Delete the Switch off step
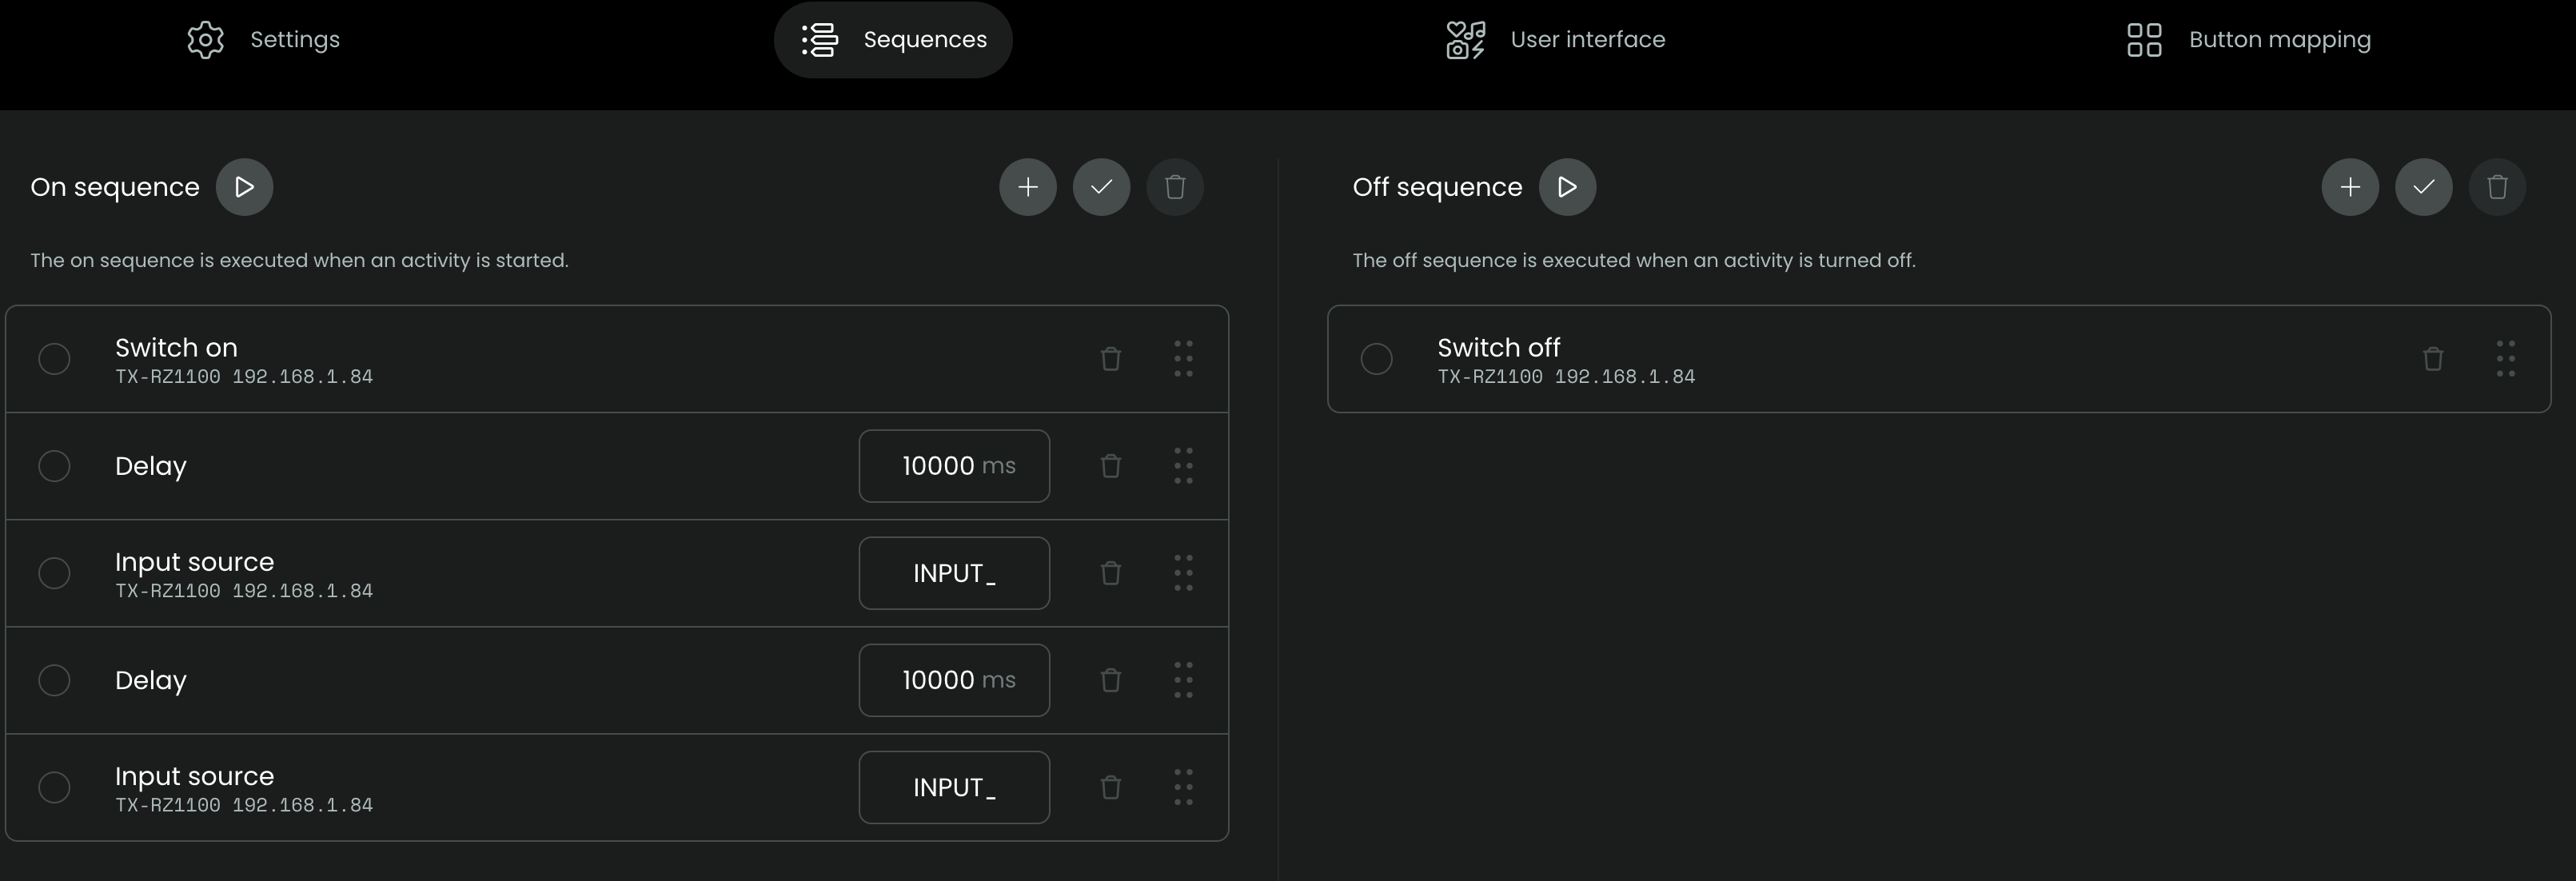The image size is (2576, 881). click(2432, 359)
